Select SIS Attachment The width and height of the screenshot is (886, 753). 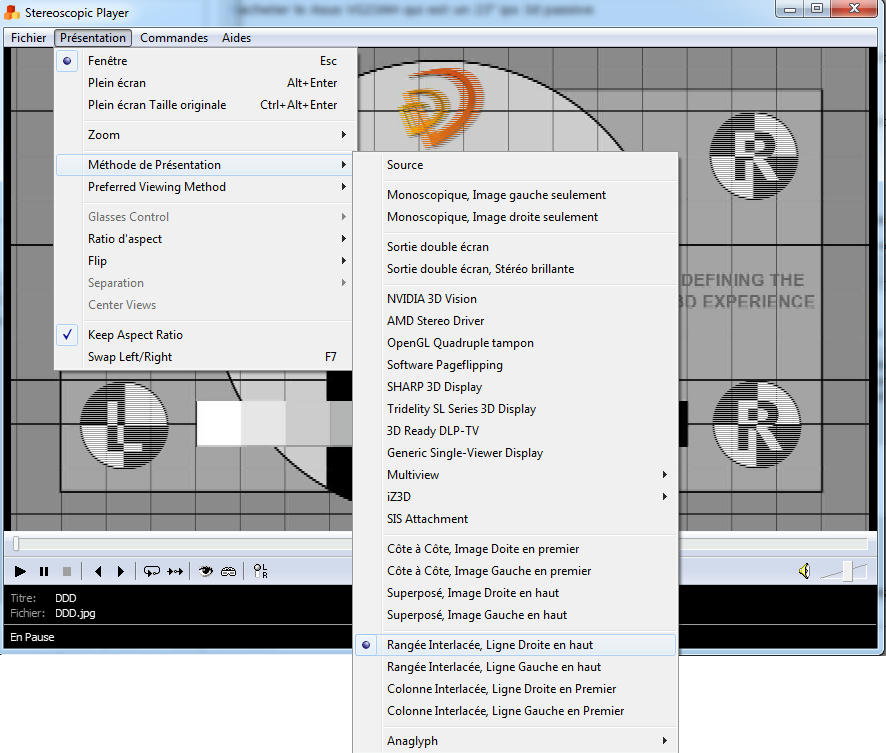[515, 519]
